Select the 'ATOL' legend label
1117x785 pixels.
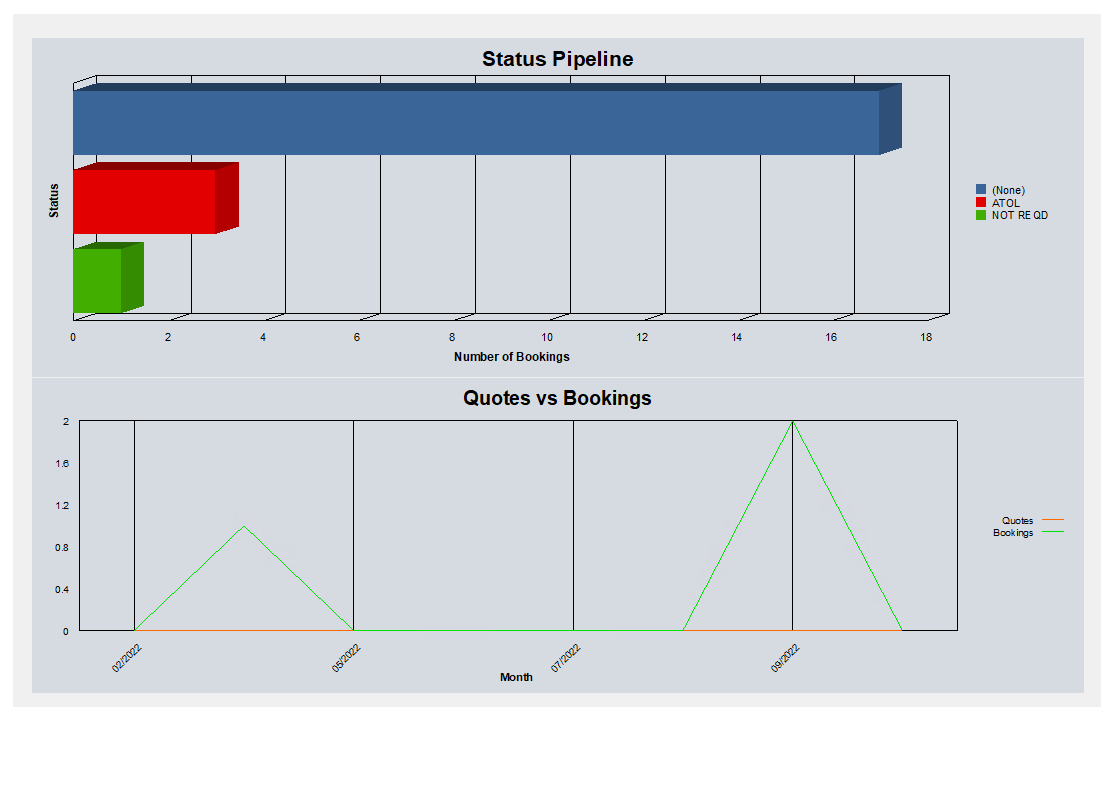1005,203
